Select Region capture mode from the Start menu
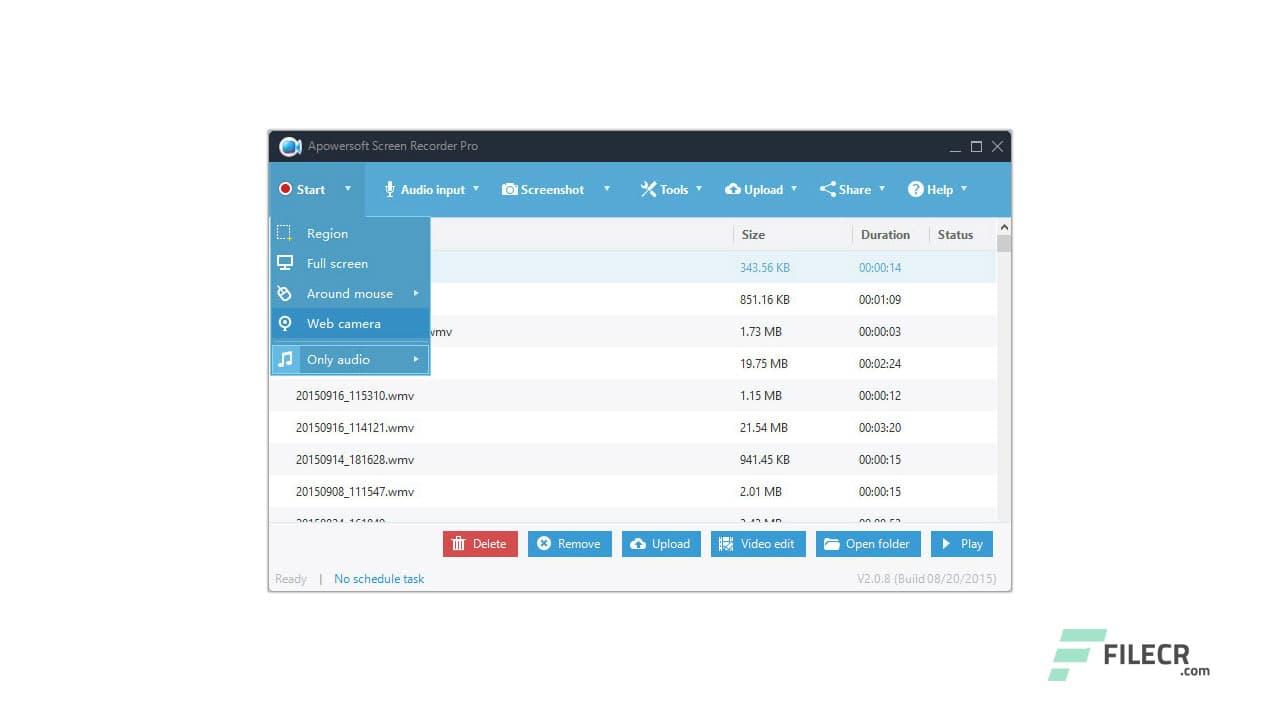This screenshot has width=1280, height=720. [x=327, y=233]
